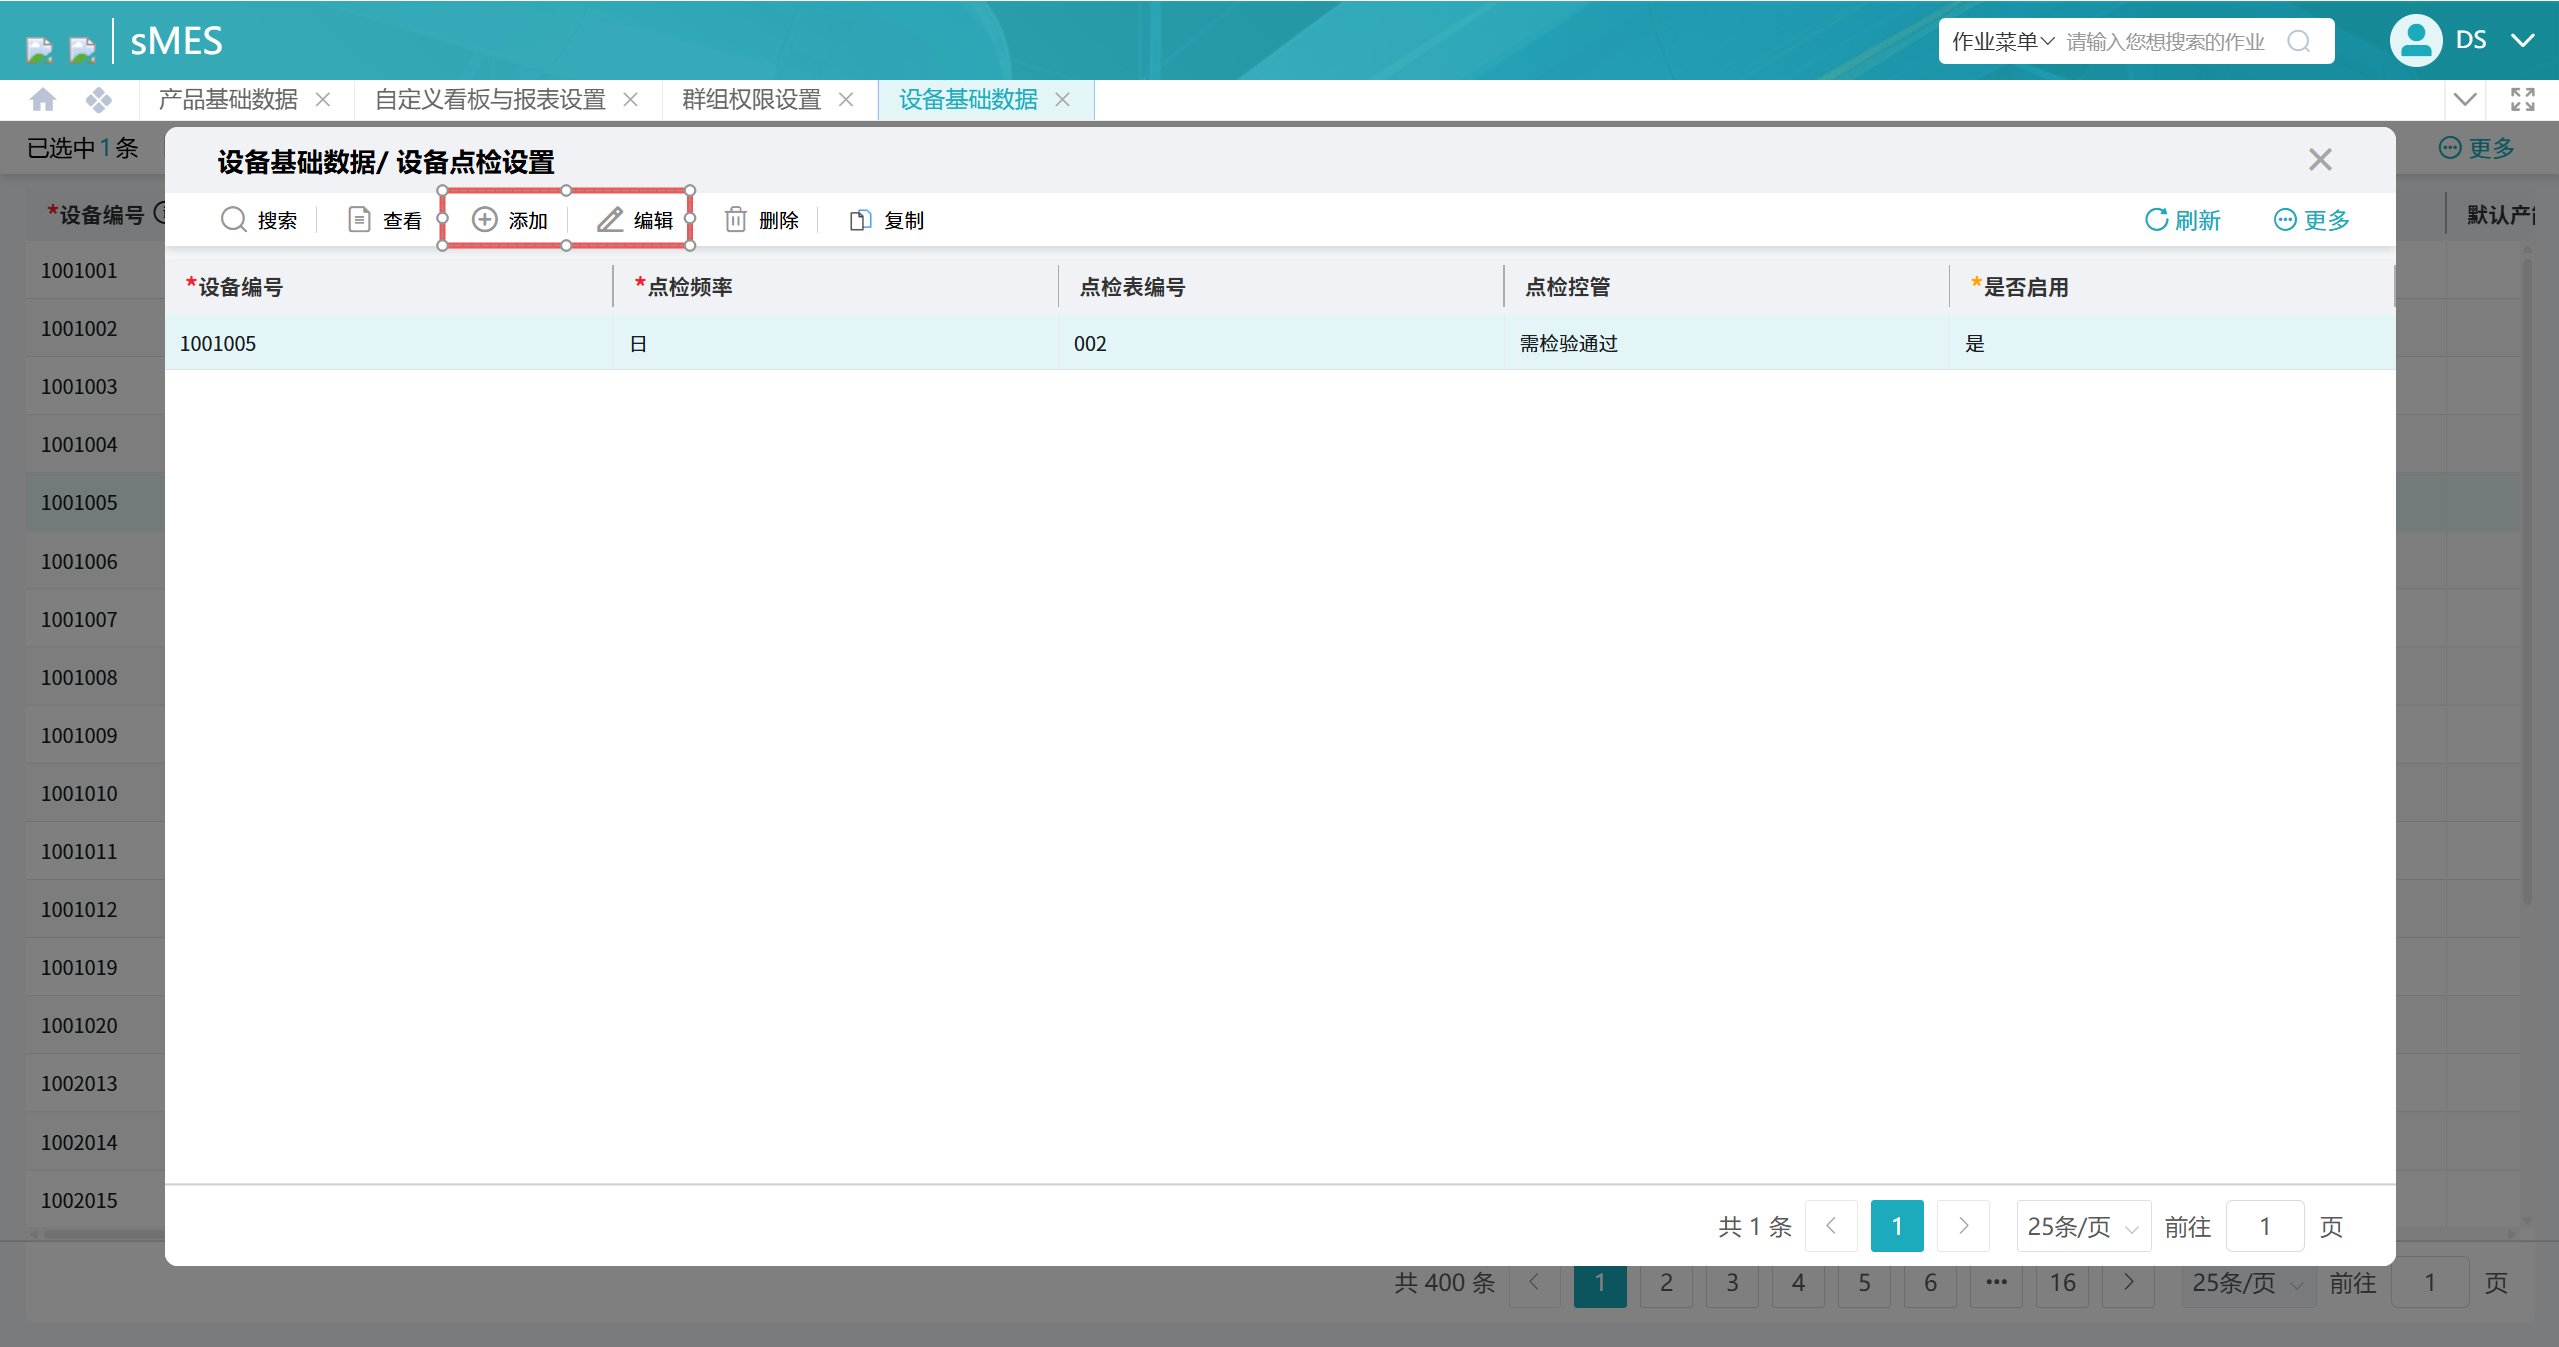Toggle fullscreen with the expand icon

coord(2523,99)
